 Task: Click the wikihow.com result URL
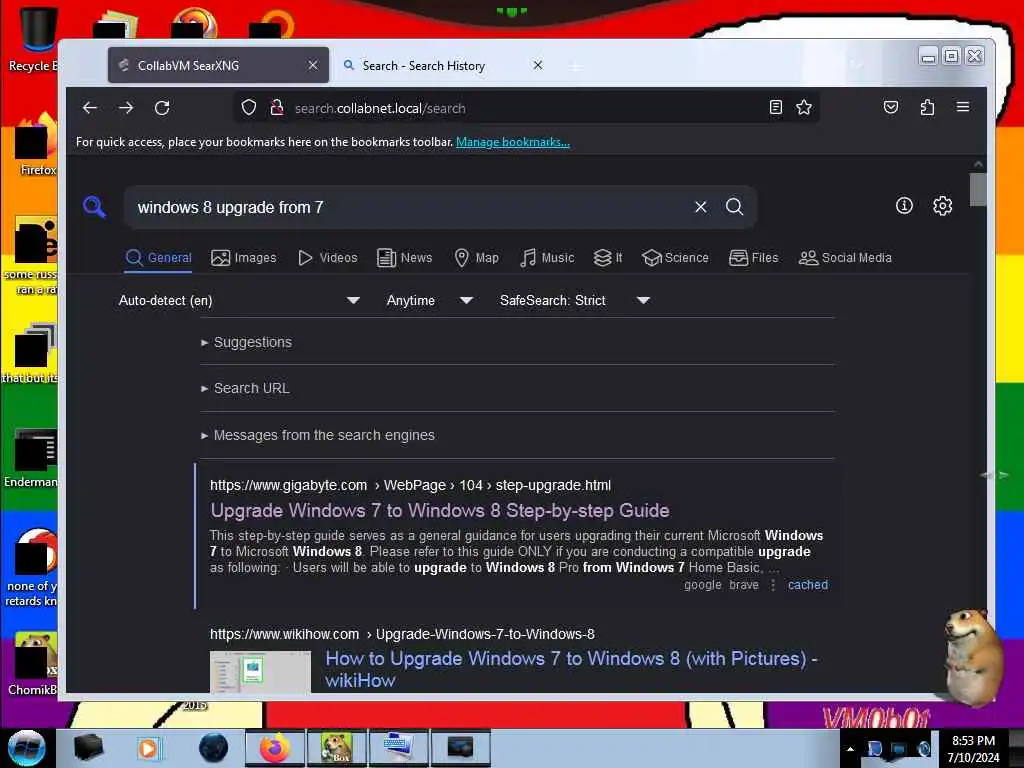coord(402,634)
